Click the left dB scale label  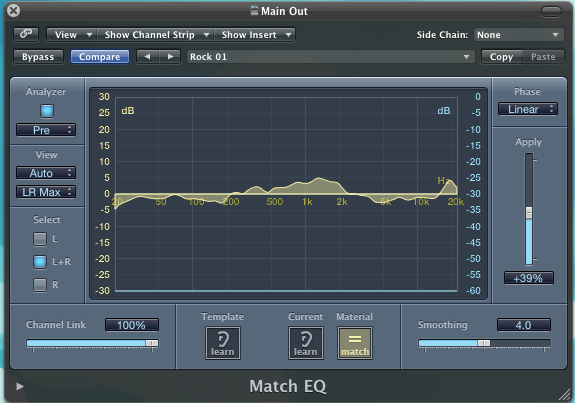(128, 111)
